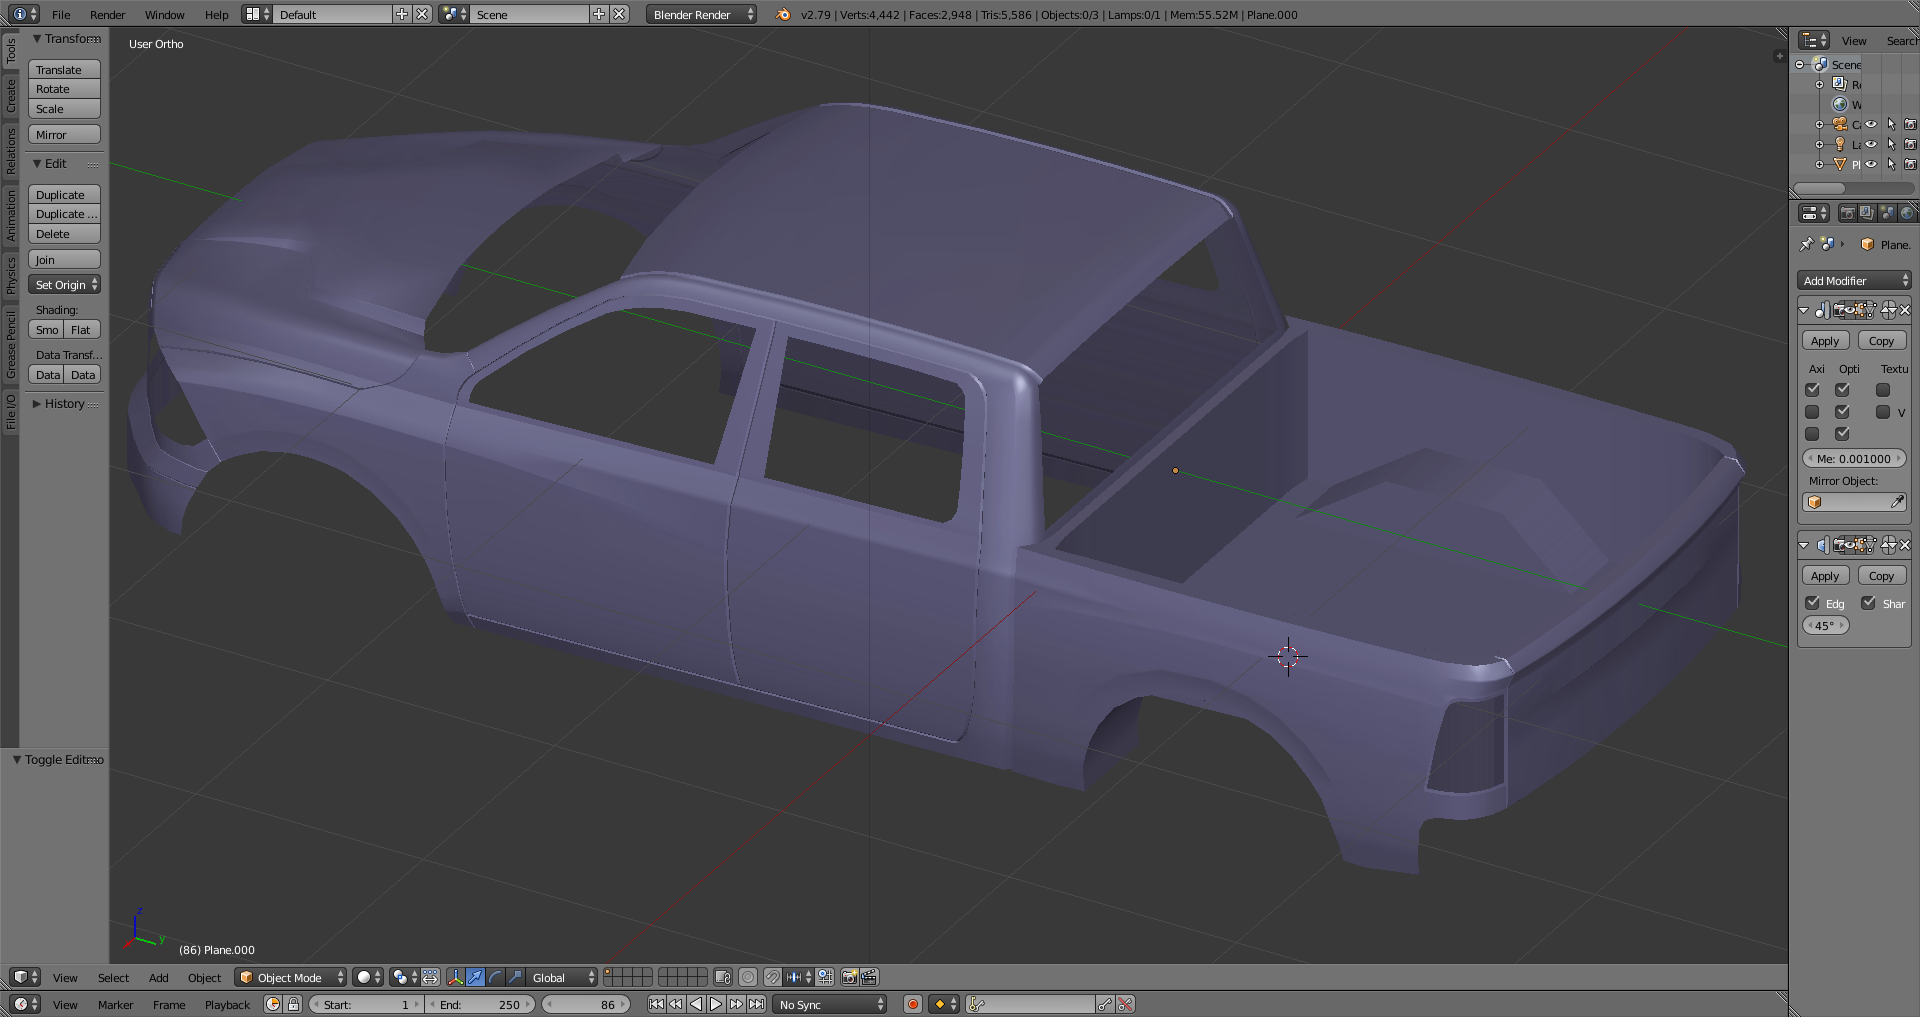Enable the rotate manipulator arc
Viewport: 1920px width, 1017px height.
pos(495,977)
